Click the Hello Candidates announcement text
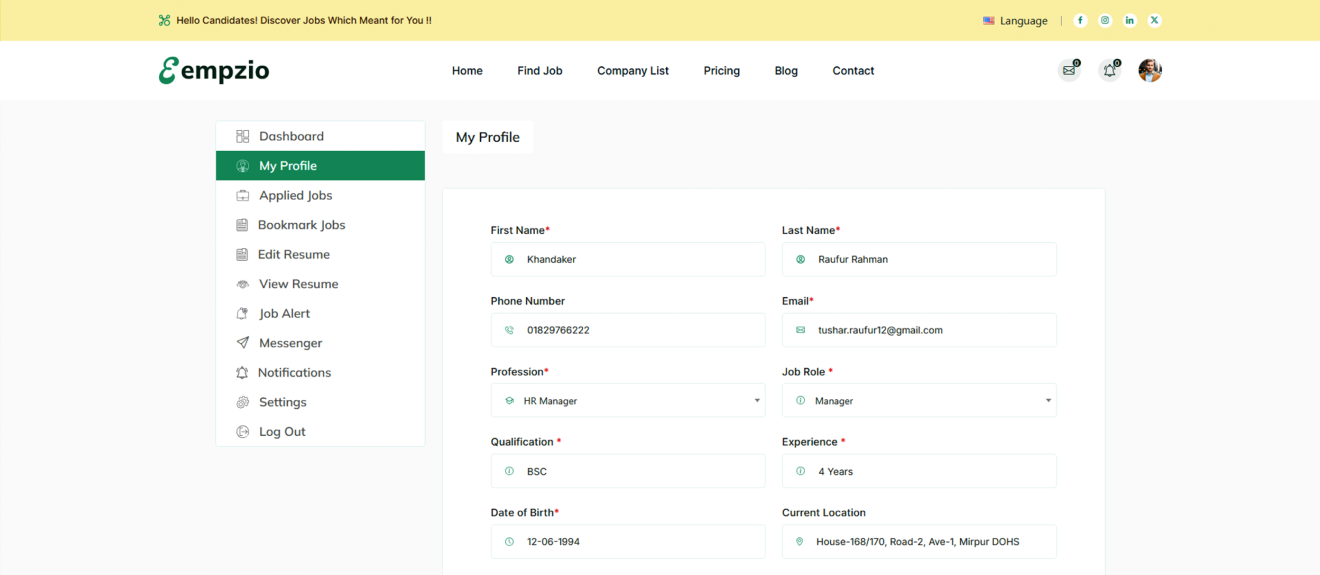Image resolution: width=1320 pixels, height=575 pixels. (304, 20)
